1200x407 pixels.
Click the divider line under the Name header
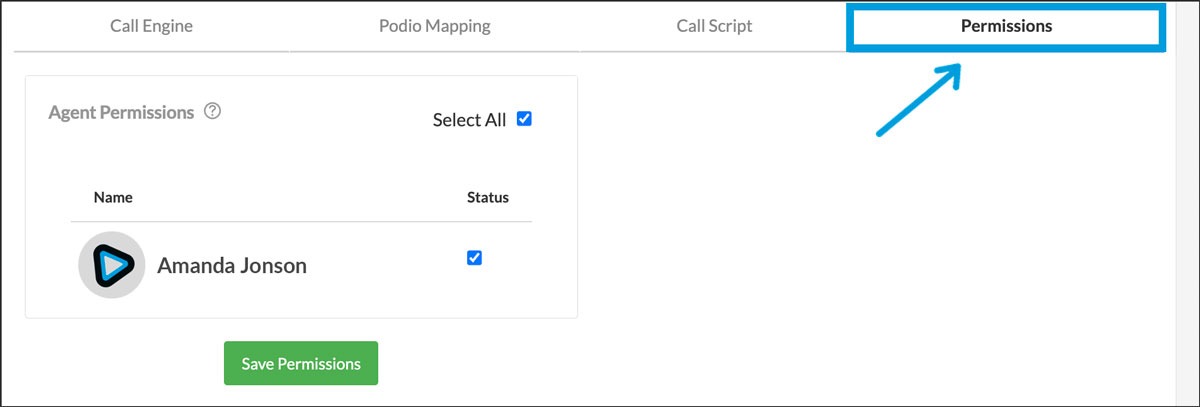point(300,221)
